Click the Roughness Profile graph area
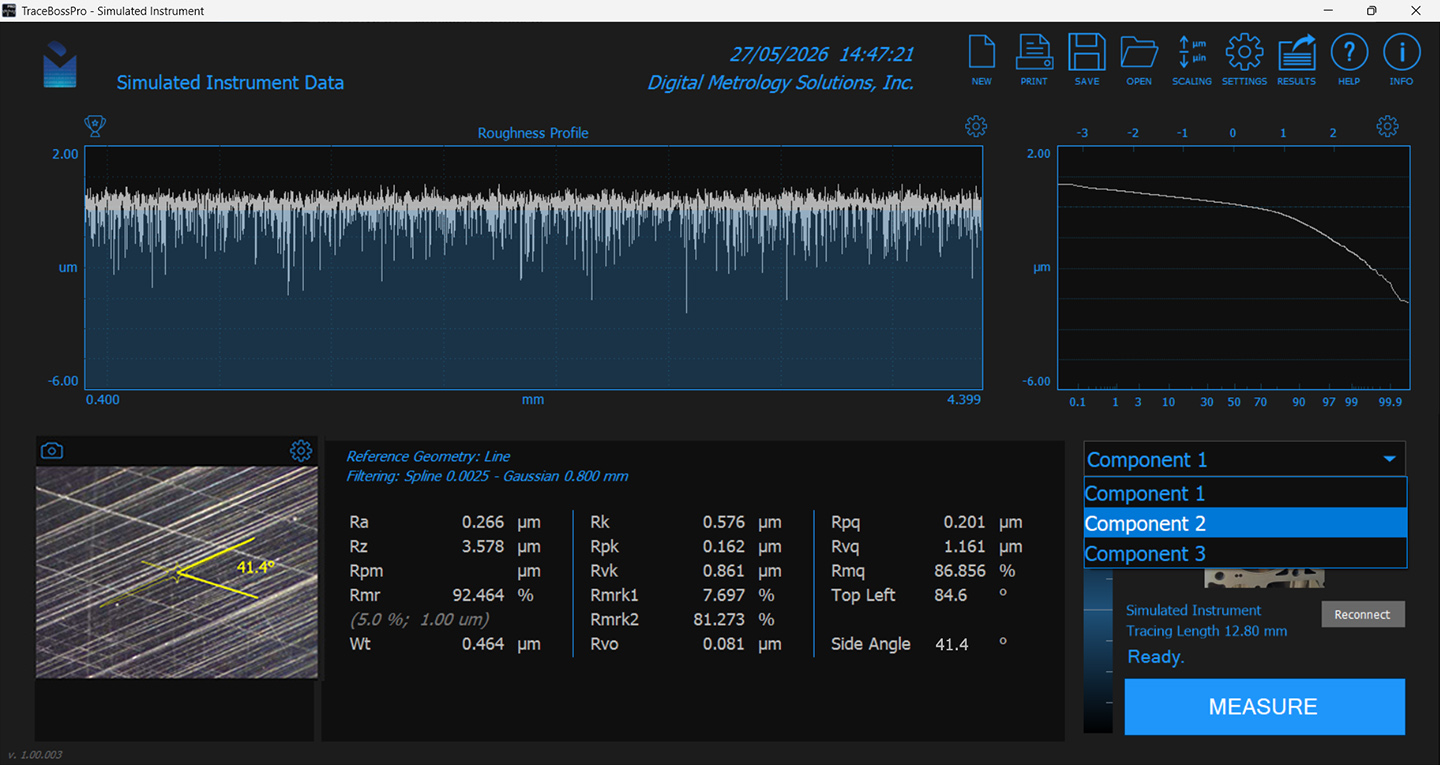 (x=533, y=268)
